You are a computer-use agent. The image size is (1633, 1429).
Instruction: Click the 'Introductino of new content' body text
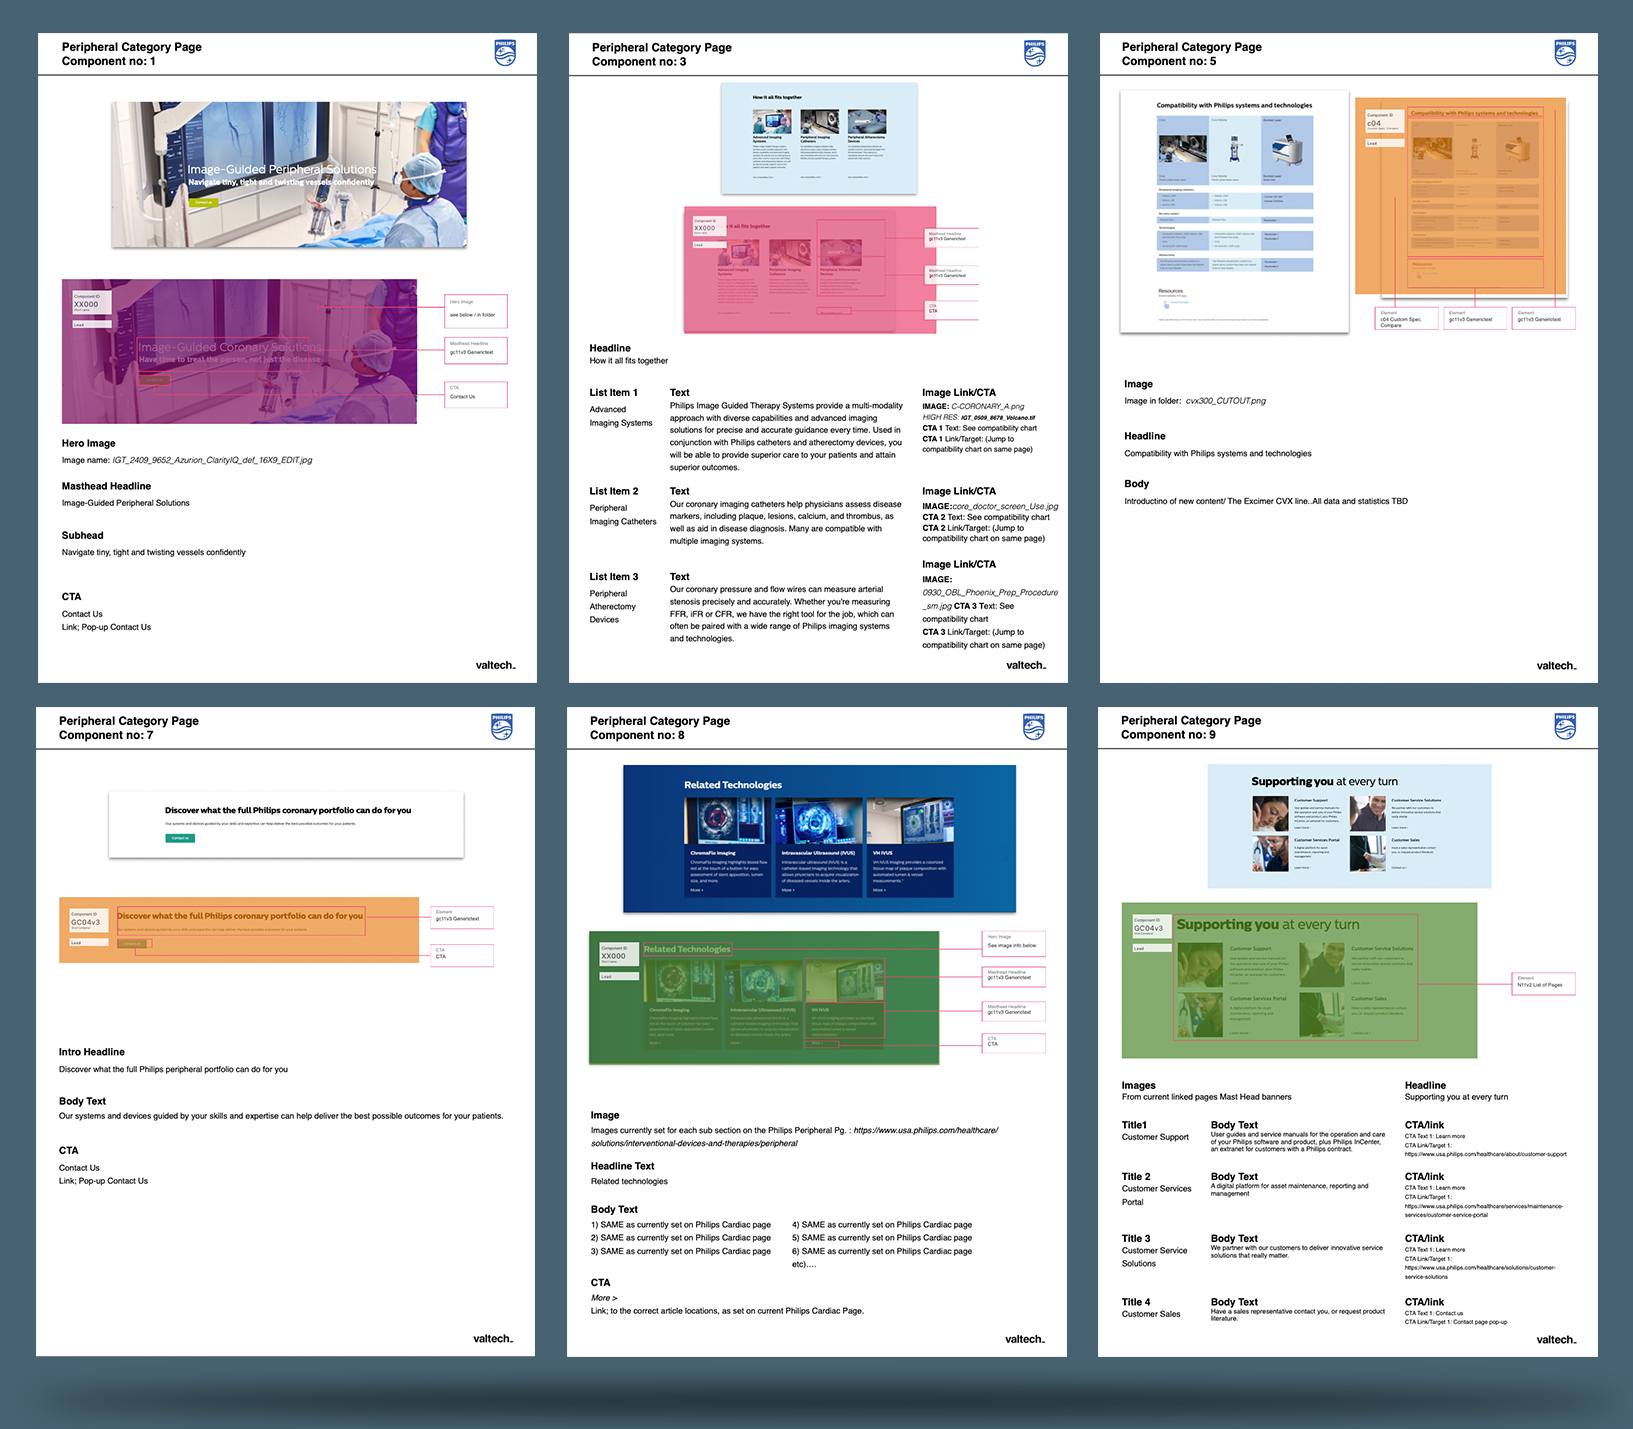coord(1266,501)
